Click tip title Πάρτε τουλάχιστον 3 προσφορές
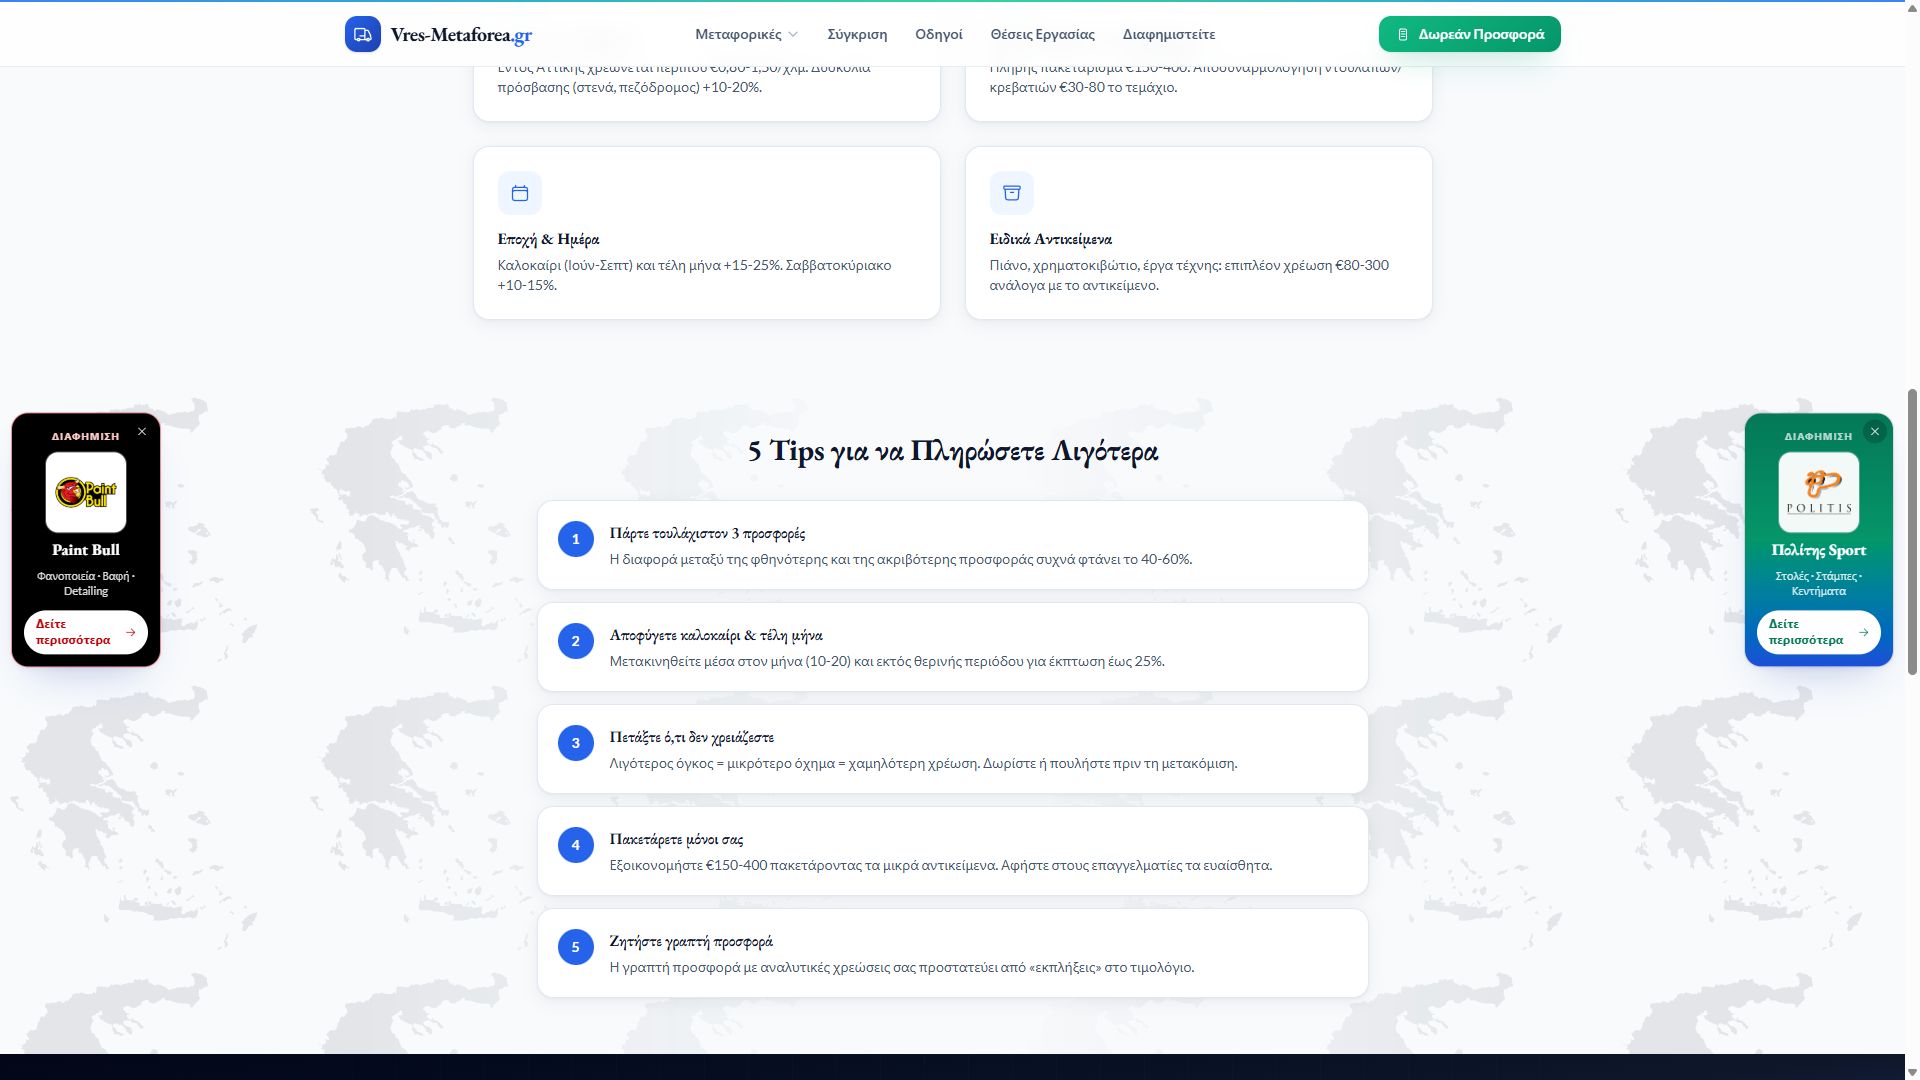 coord(707,534)
